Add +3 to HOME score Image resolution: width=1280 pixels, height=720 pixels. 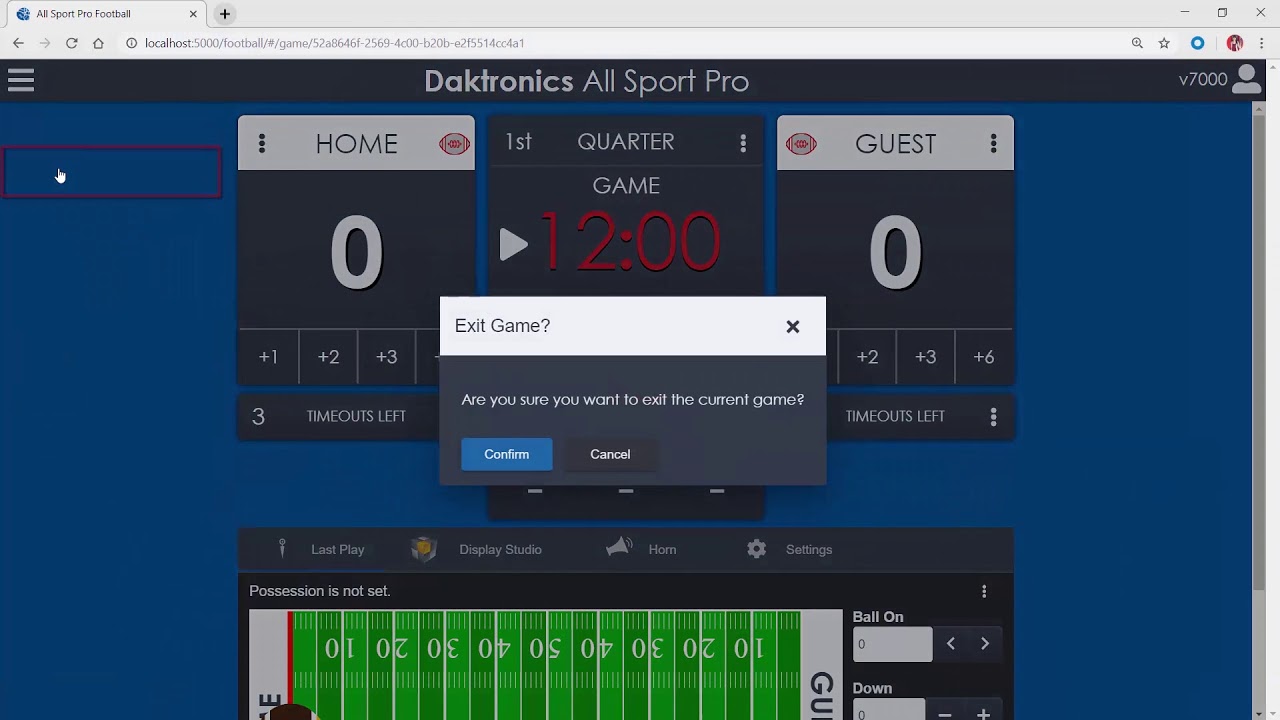386,357
